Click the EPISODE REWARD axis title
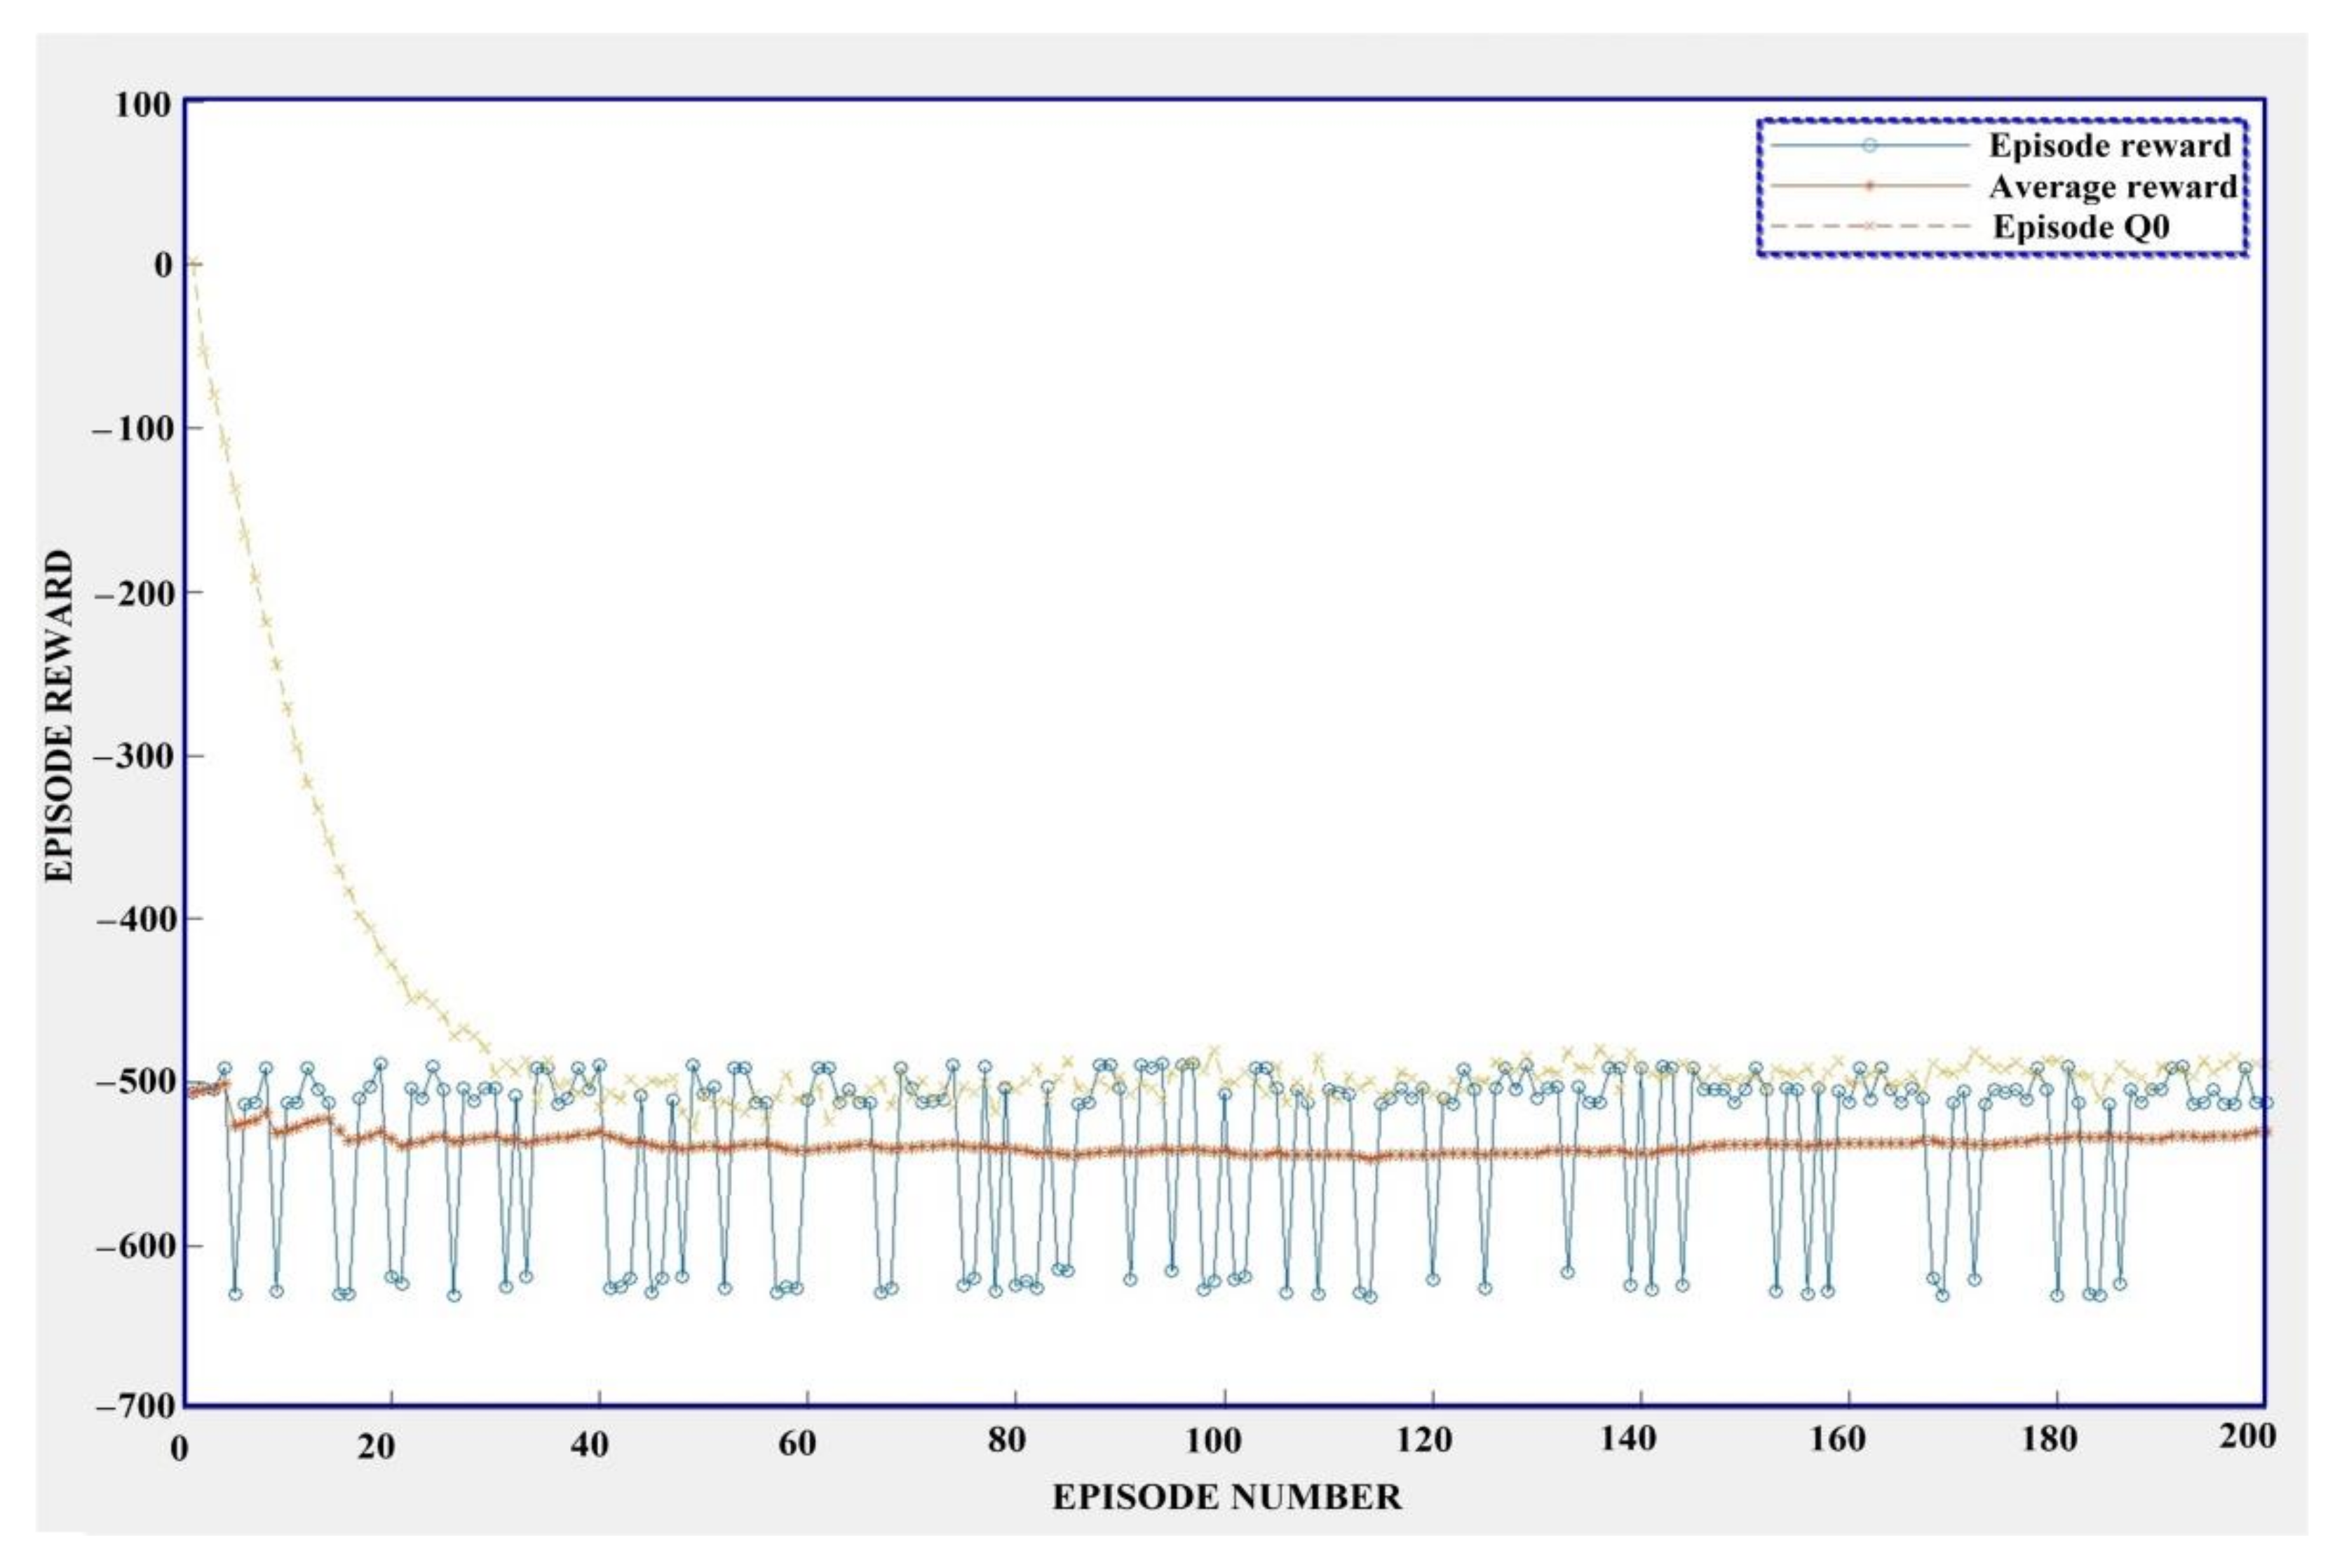 pos(59,715)
